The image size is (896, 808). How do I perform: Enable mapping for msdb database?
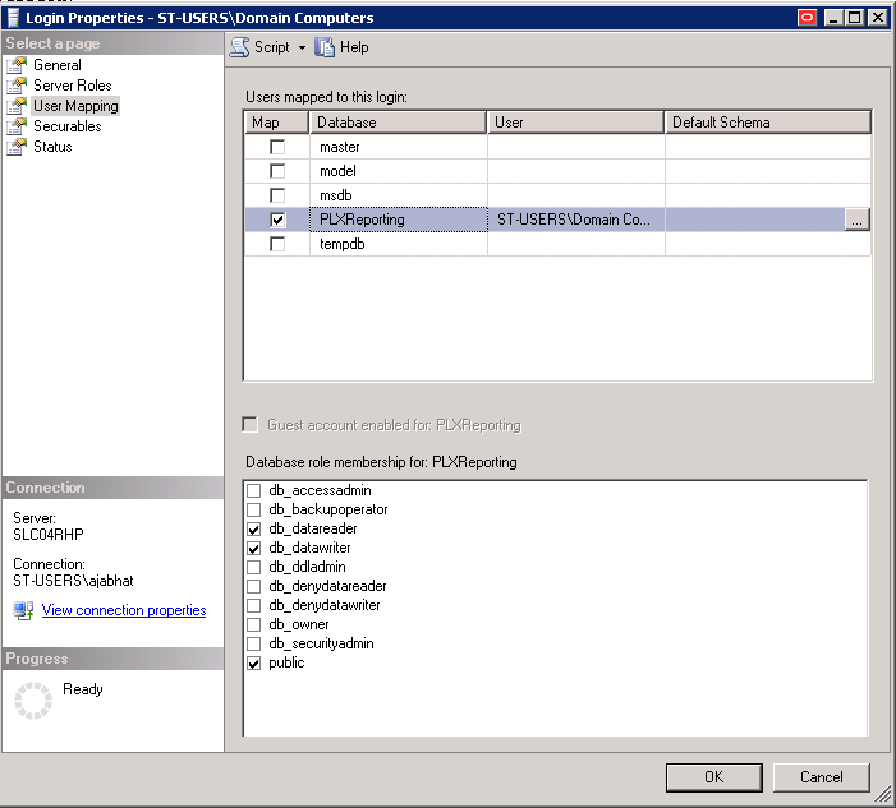(278, 195)
